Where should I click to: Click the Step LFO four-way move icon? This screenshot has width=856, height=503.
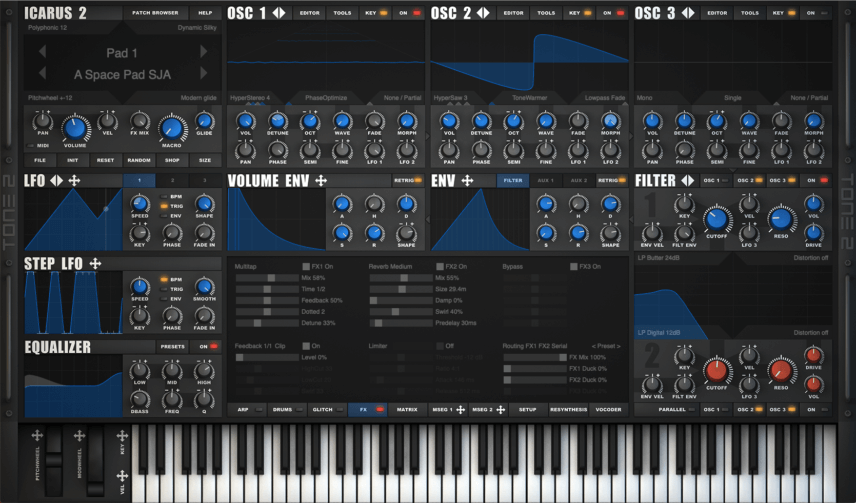(x=96, y=264)
